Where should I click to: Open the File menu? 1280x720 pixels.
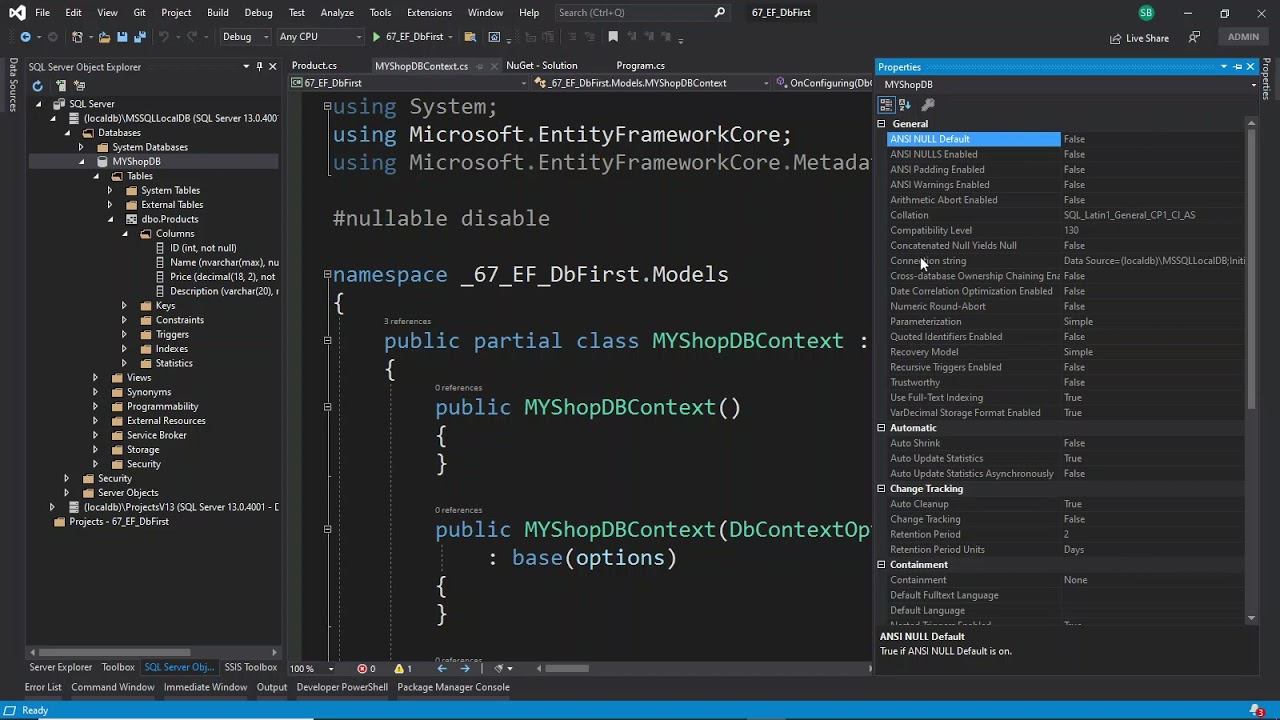[x=42, y=13]
